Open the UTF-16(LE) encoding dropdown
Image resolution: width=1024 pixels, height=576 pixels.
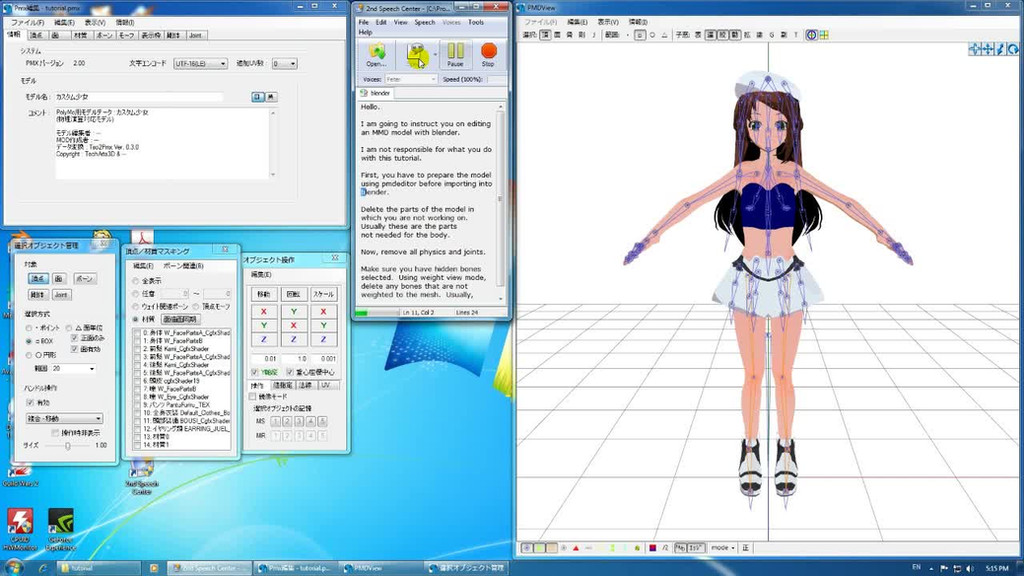click(x=200, y=63)
